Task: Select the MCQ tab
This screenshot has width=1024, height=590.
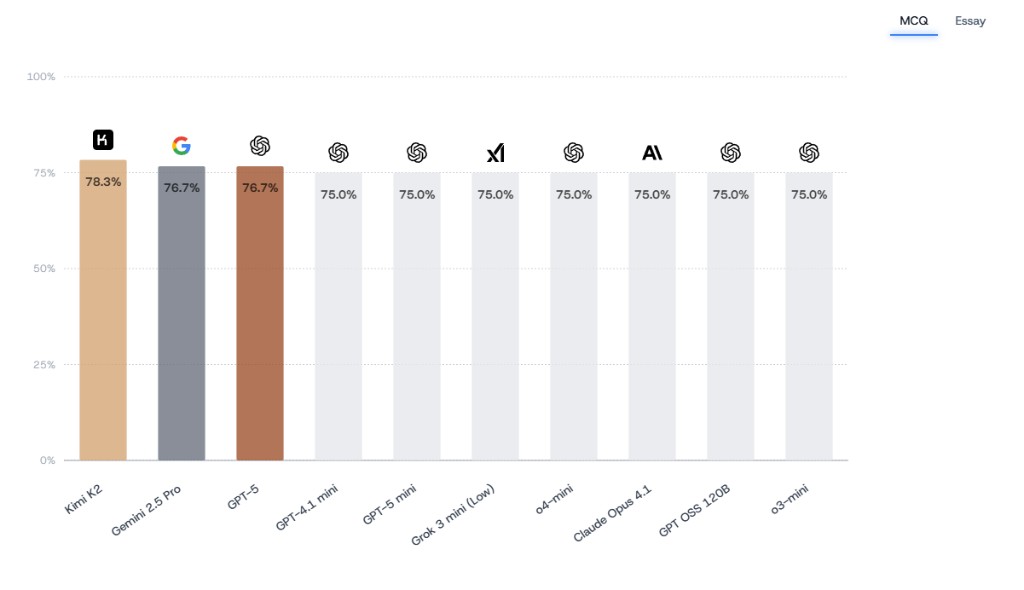Action: coord(914,21)
